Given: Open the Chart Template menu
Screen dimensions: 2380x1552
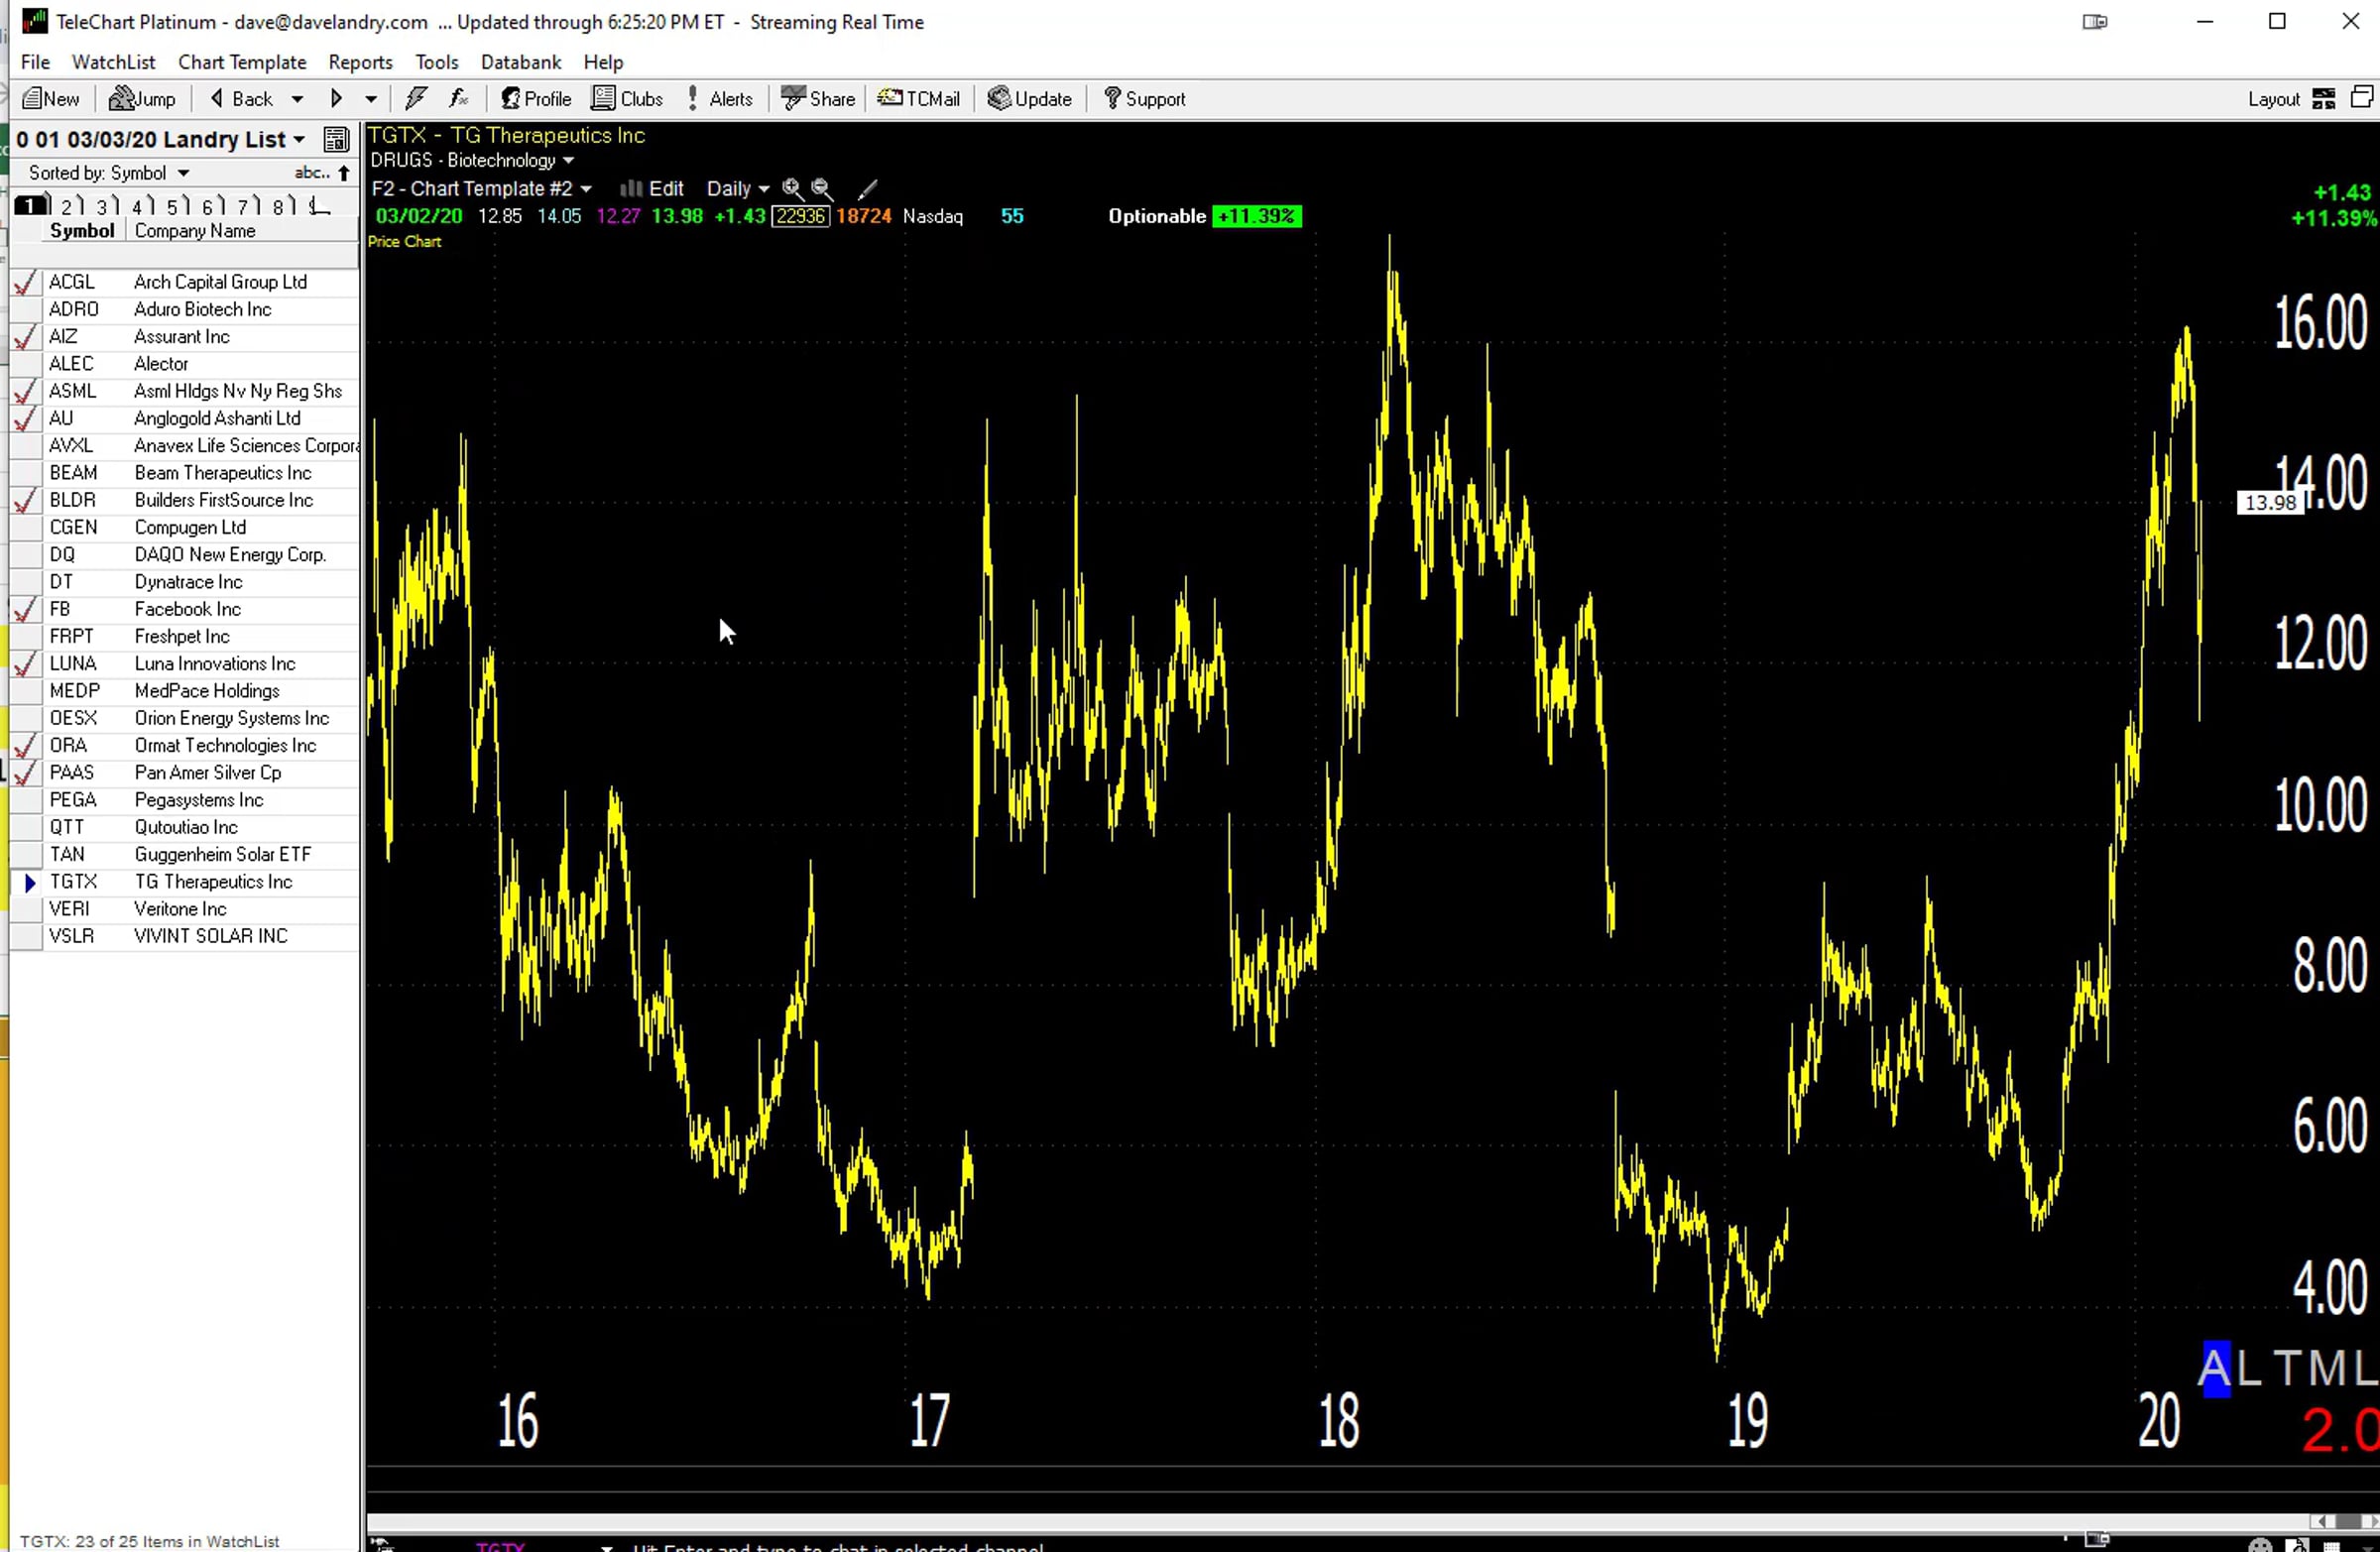Looking at the screenshot, I should click(x=242, y=62).
